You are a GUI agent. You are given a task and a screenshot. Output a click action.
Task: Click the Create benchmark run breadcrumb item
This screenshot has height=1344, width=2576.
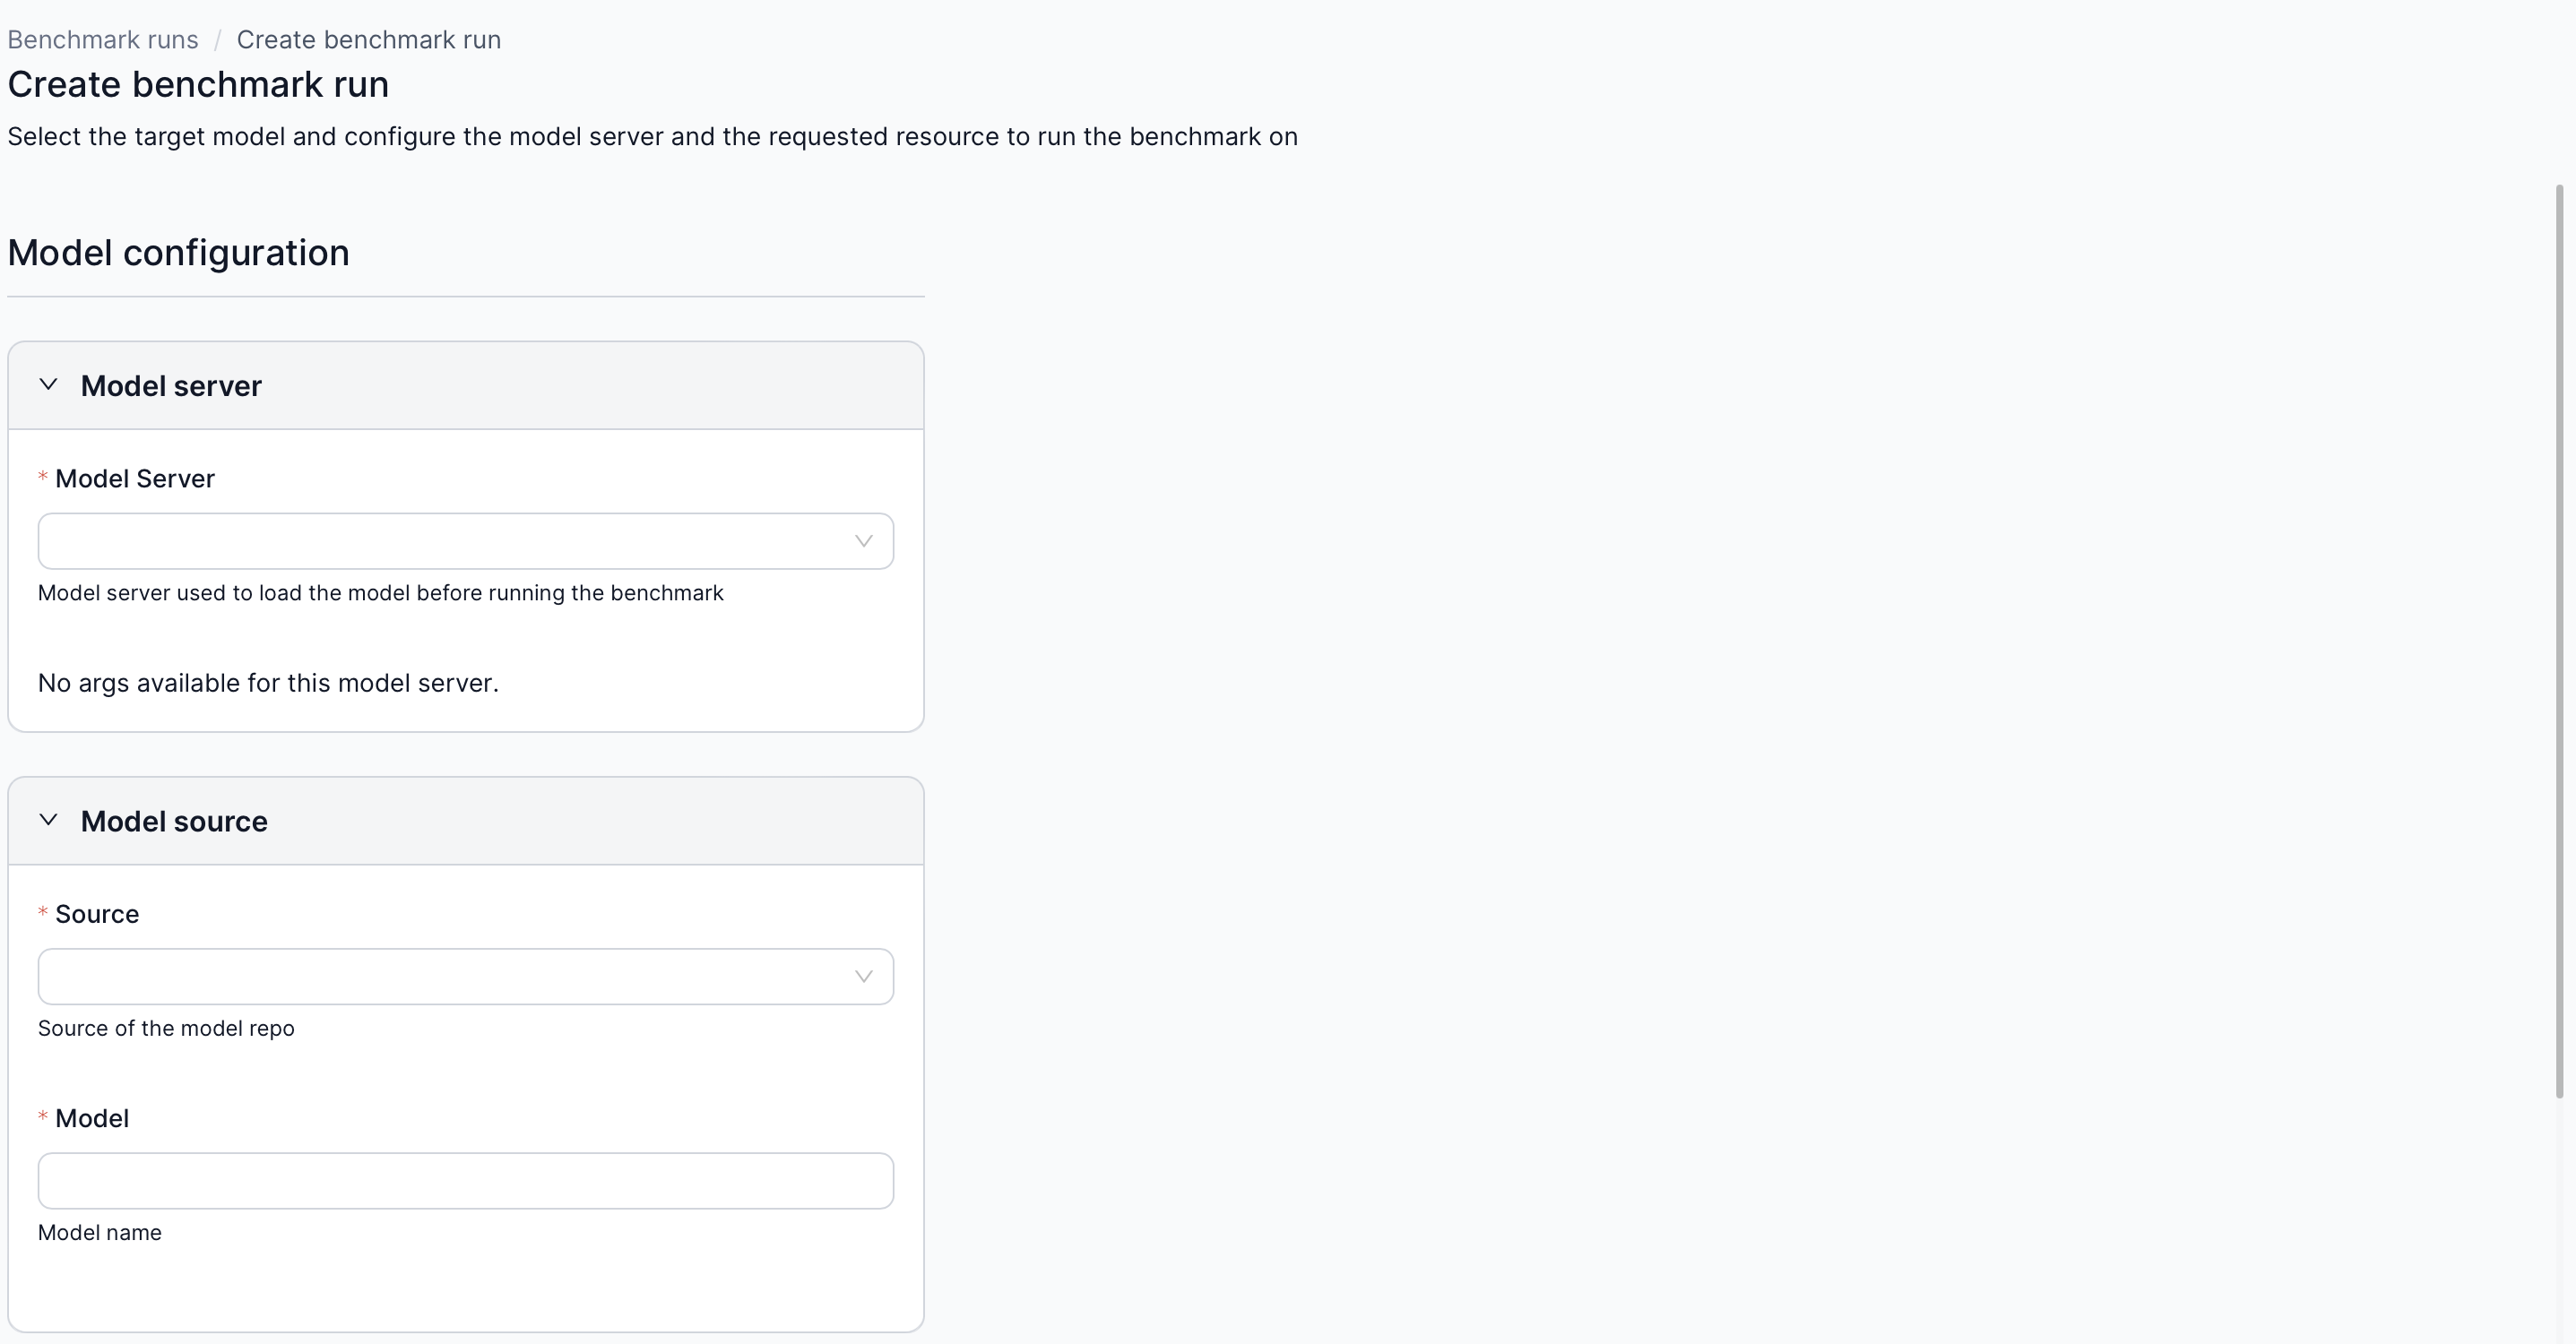click(368, 40)
